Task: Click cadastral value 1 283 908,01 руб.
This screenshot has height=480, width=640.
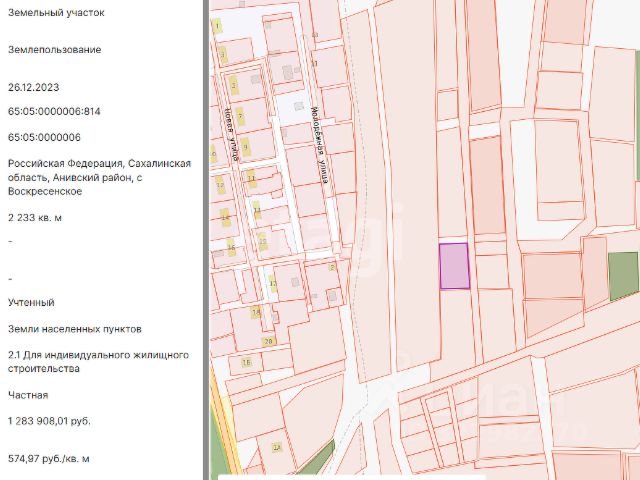Action: click(x=49, y=421)
